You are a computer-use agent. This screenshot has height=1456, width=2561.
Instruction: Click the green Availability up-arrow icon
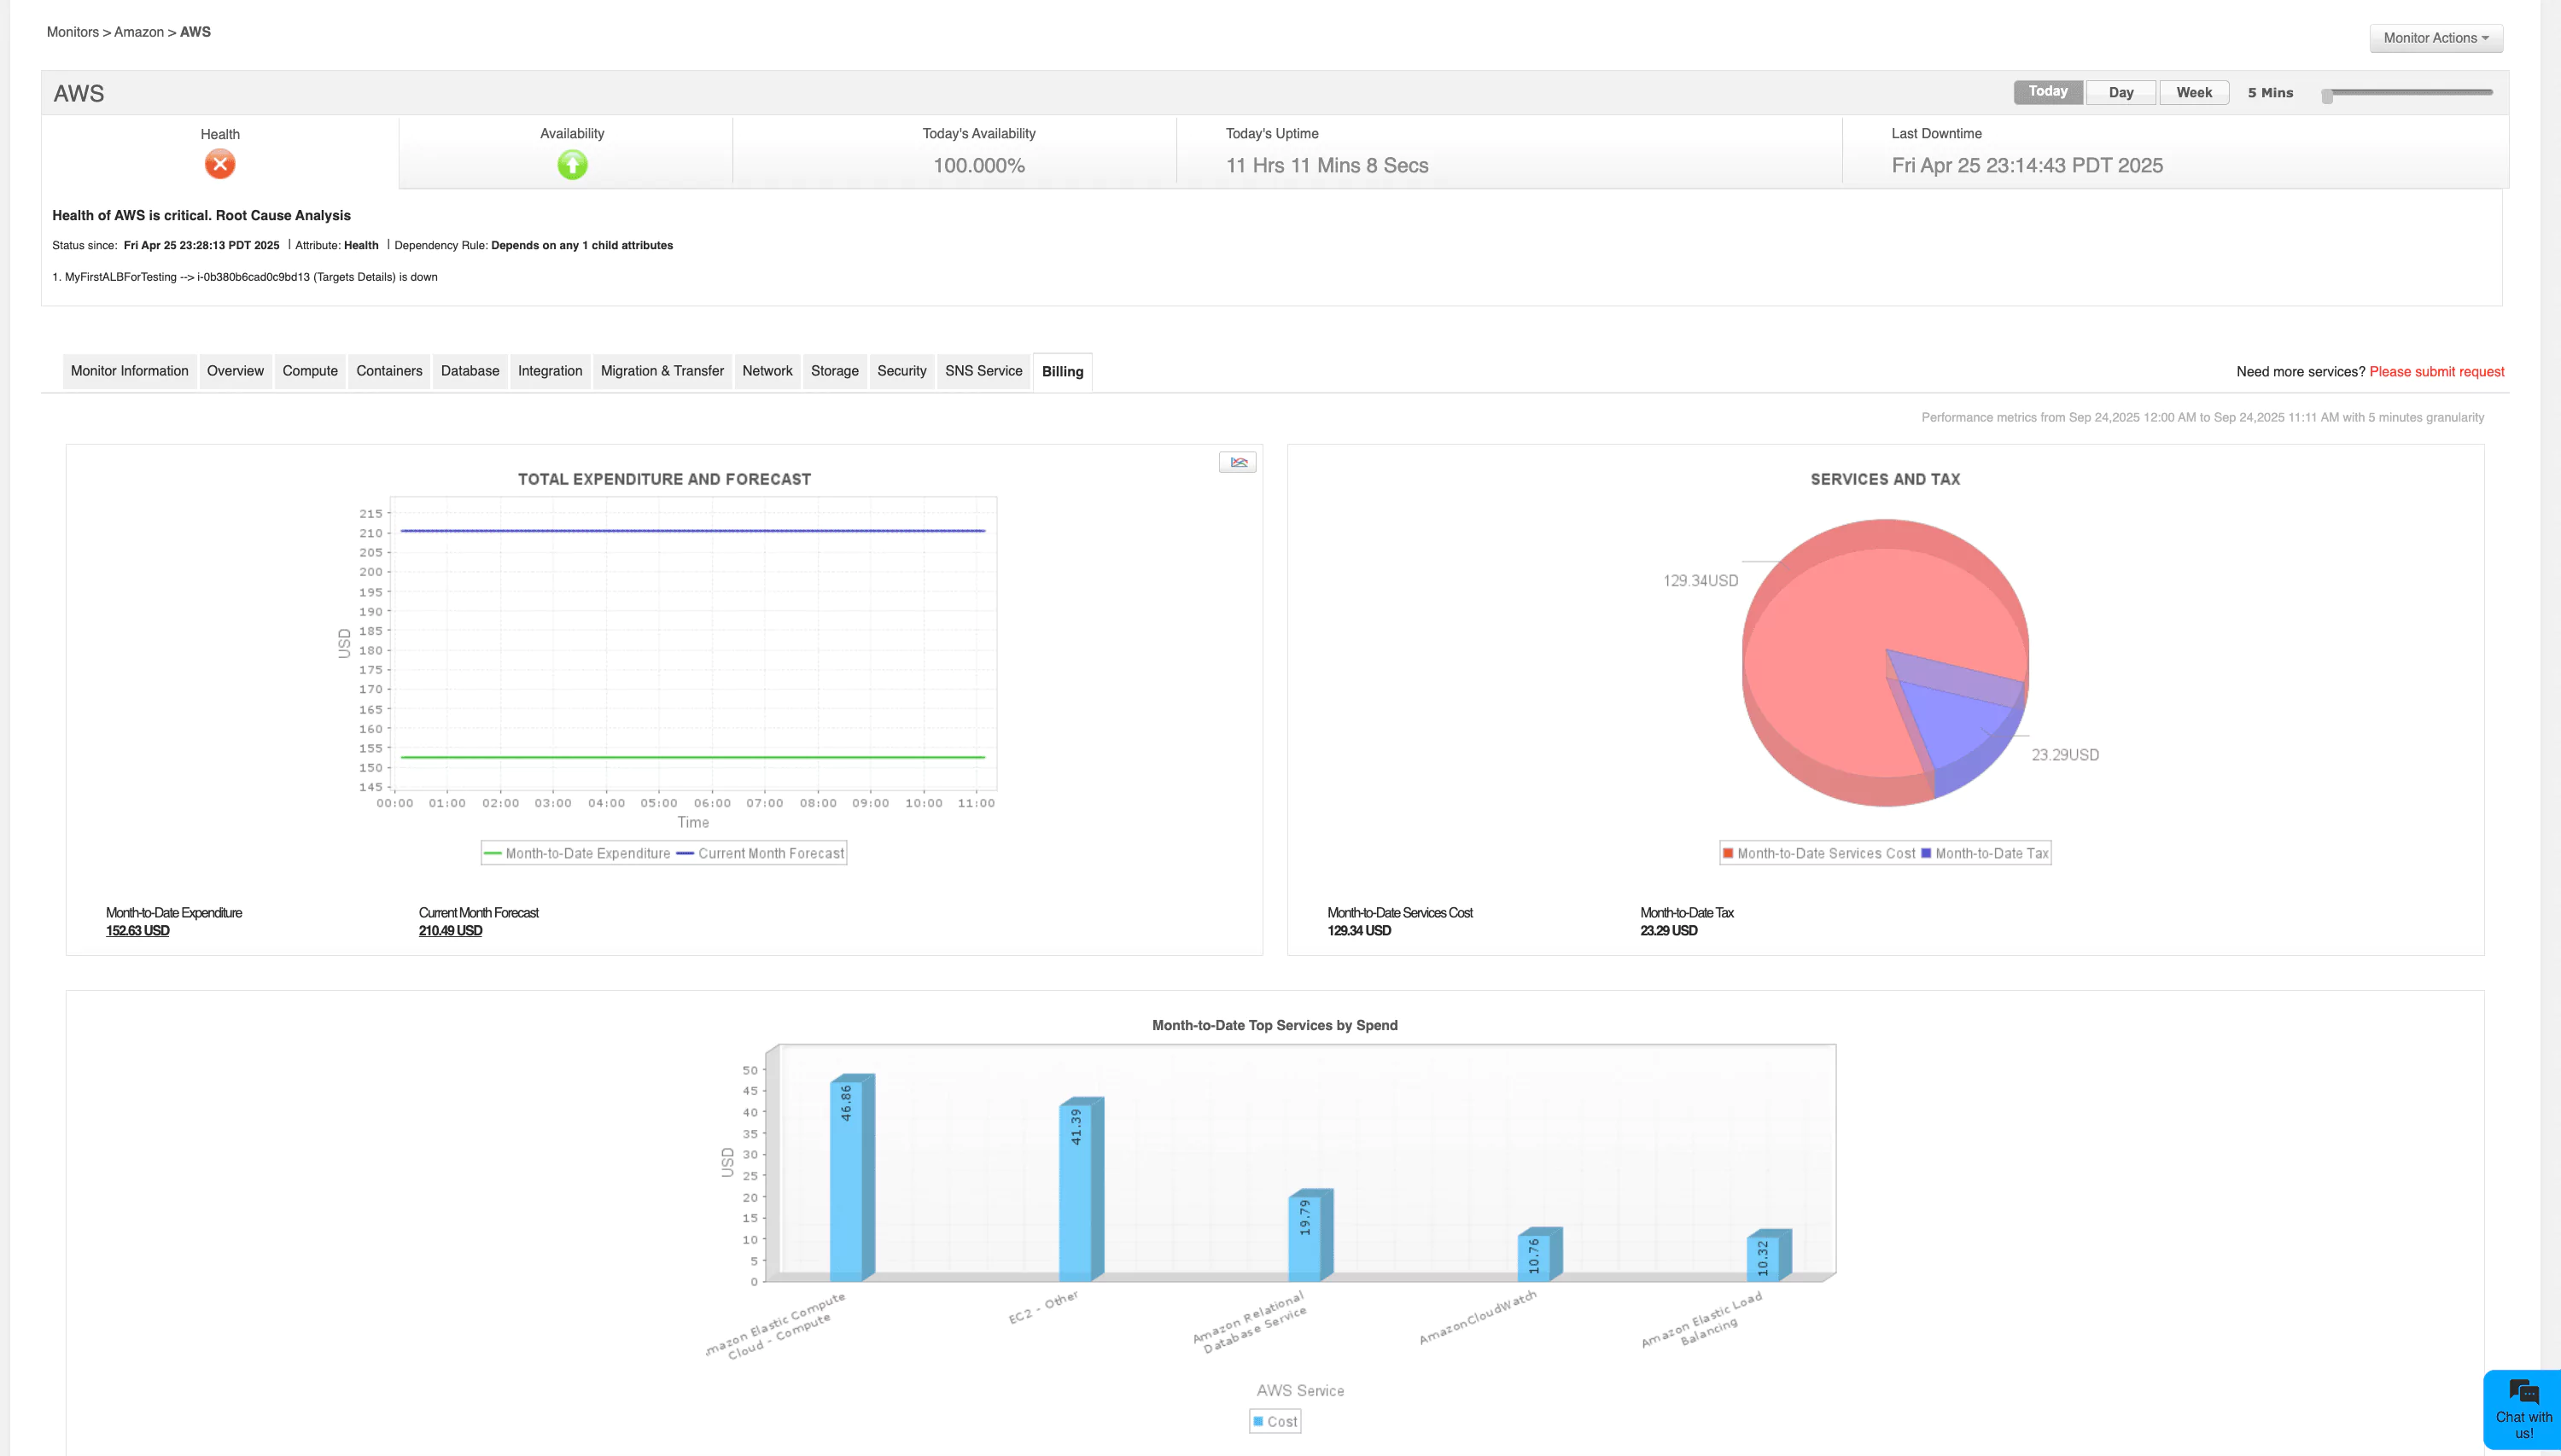572,165
